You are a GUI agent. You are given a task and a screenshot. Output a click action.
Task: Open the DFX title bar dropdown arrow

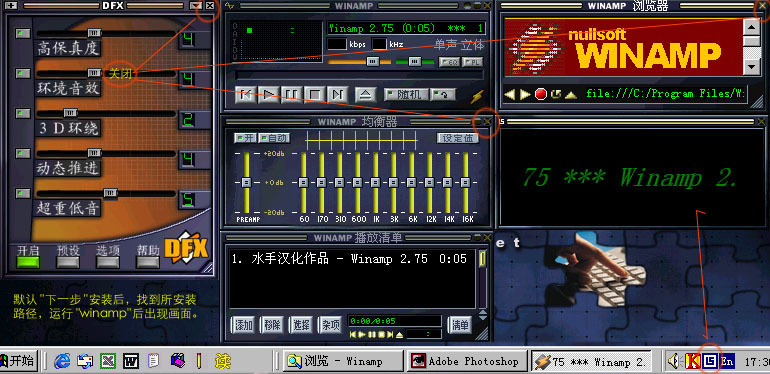[195, 5]
